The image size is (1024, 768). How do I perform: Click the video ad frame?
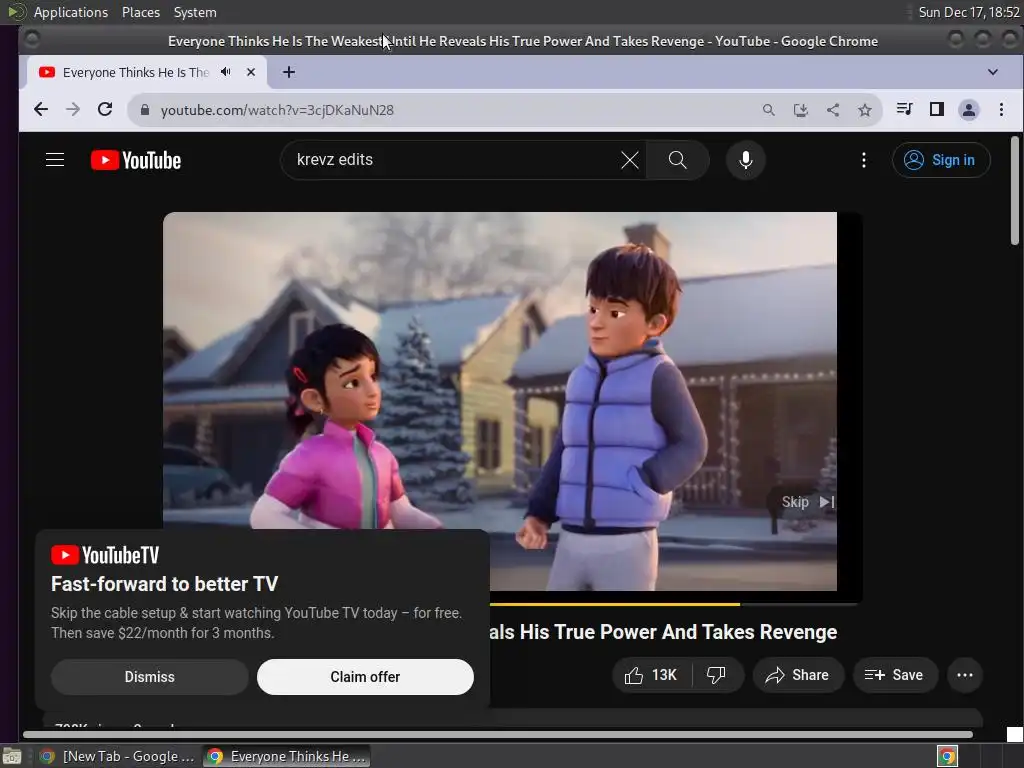click(x=500, y=401)
